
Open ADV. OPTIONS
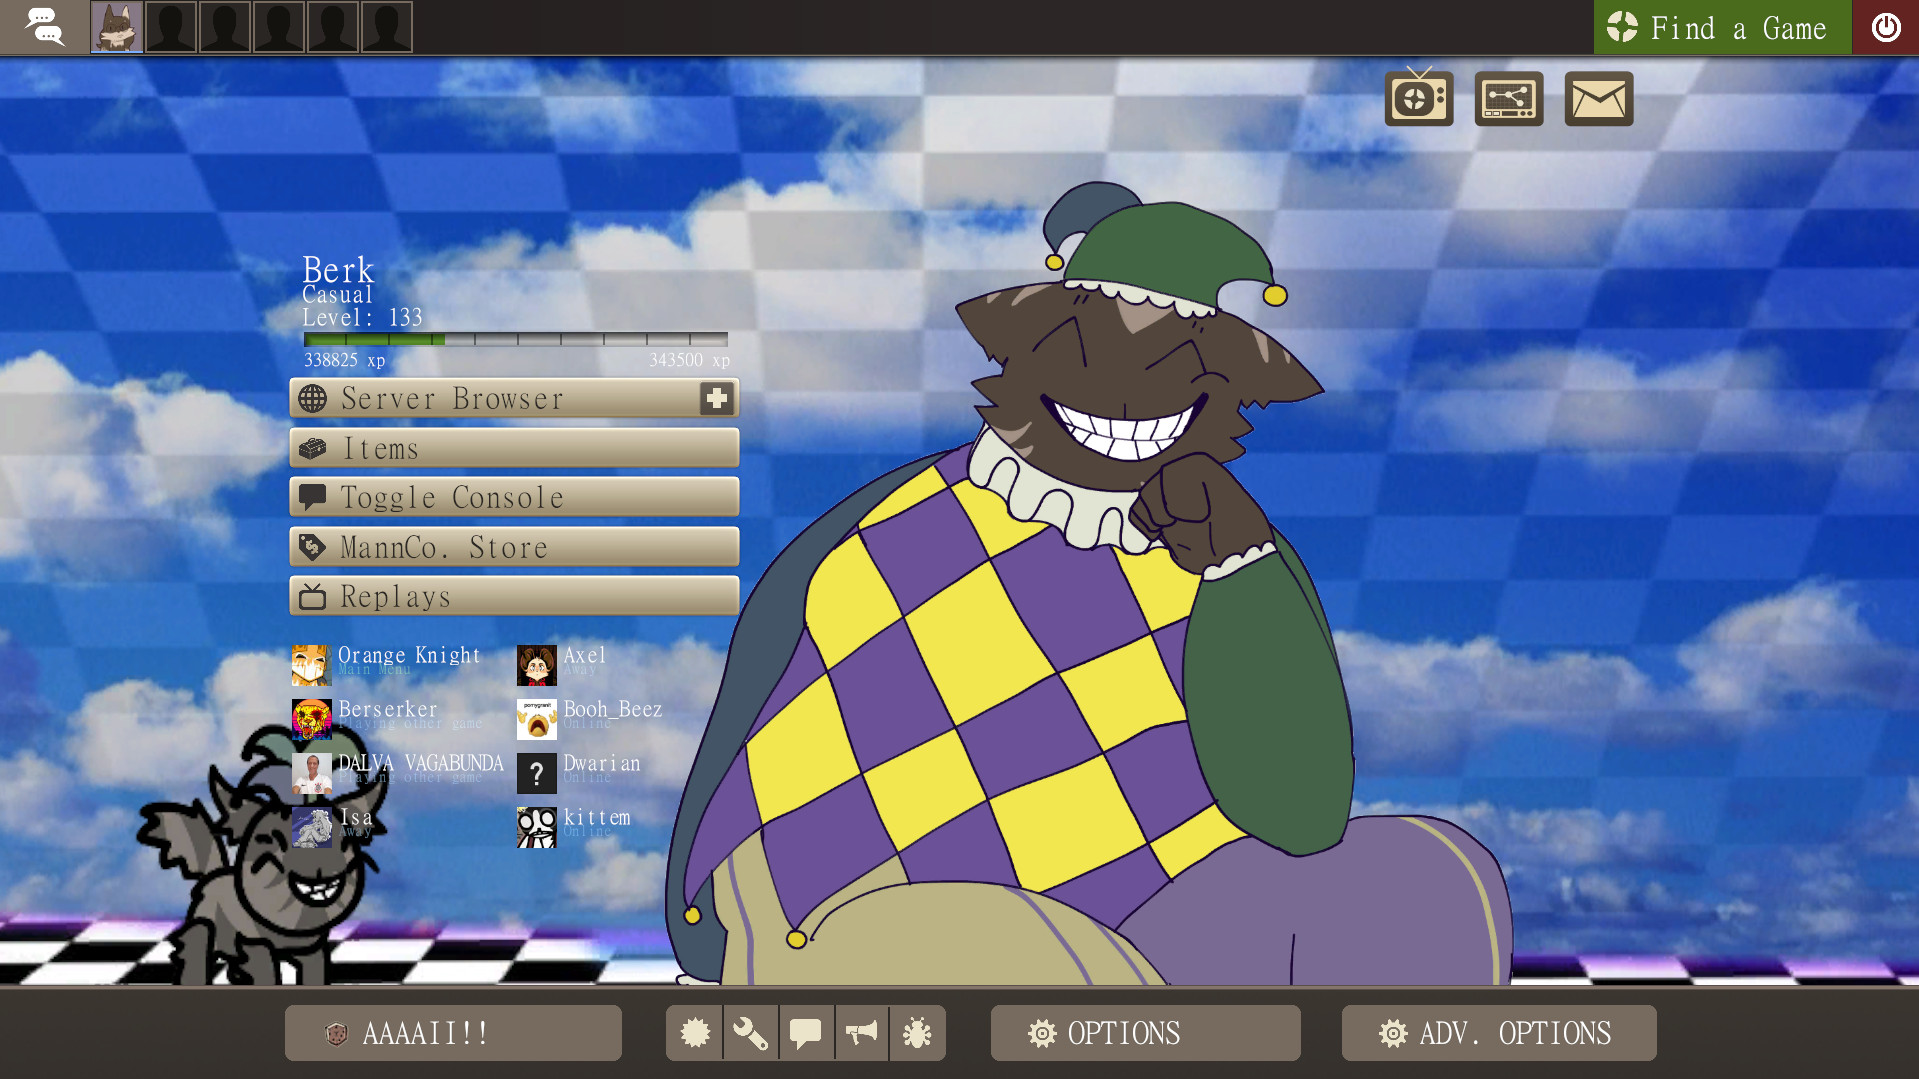coord(1499,1033)
